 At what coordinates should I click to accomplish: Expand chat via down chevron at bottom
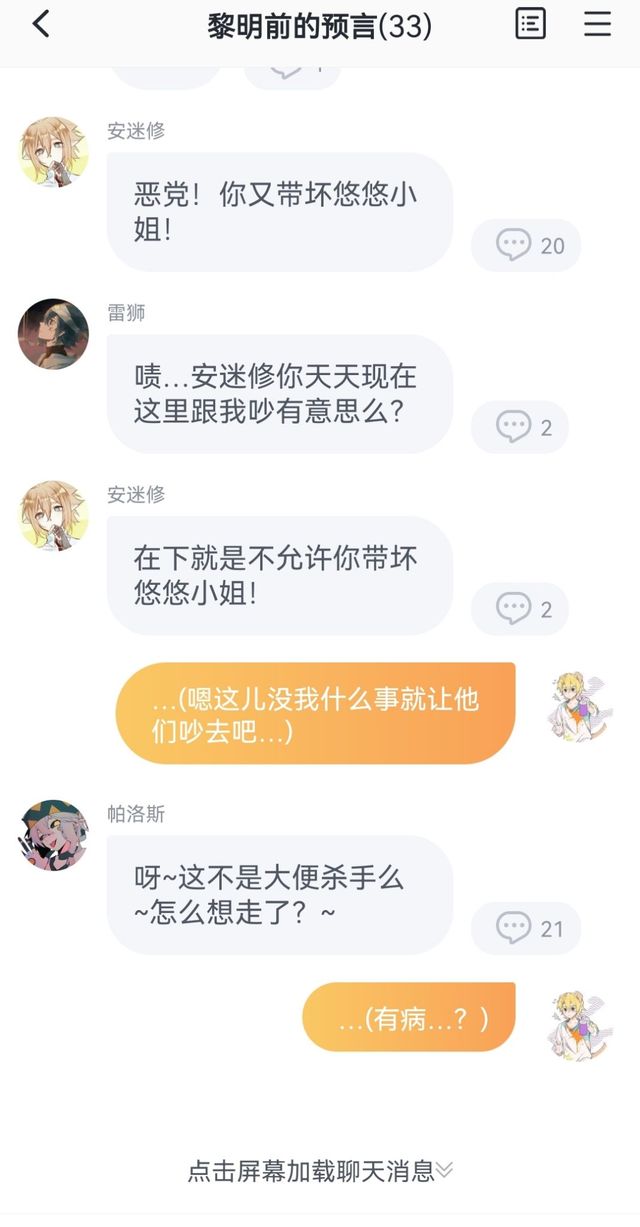pos(444,1170)
